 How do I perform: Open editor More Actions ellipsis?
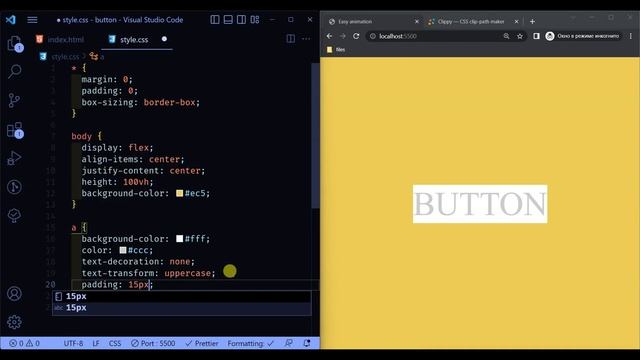(x=306, y=39)
